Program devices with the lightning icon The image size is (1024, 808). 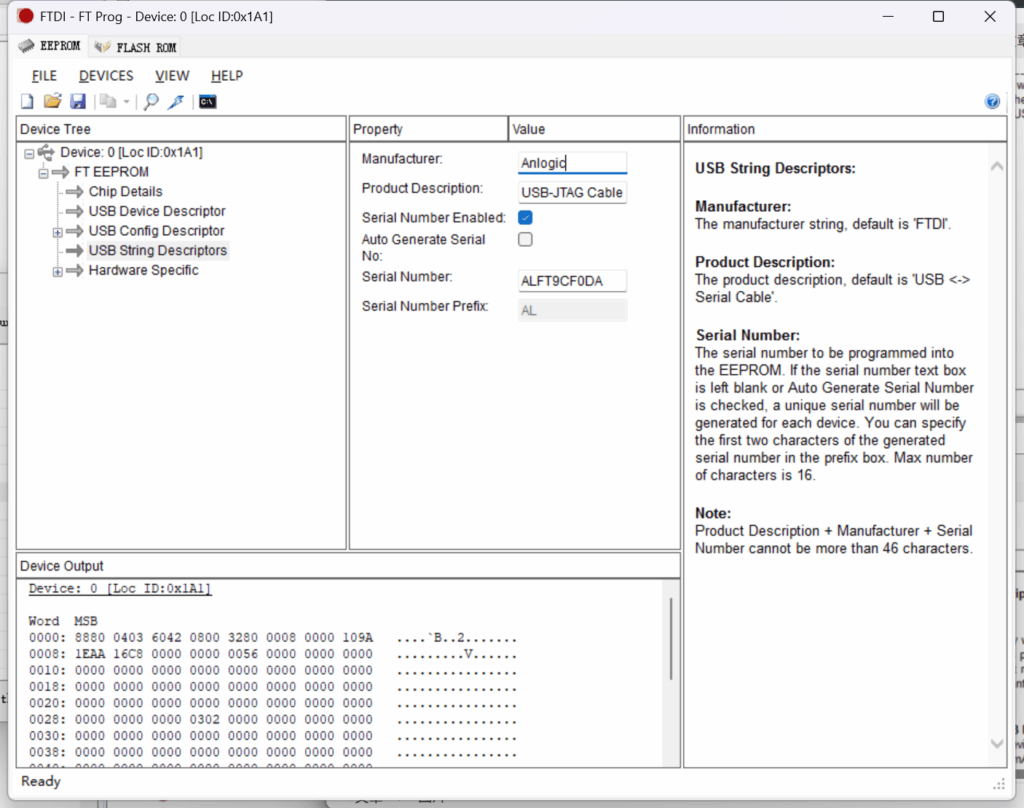click(x=176, y=101)
